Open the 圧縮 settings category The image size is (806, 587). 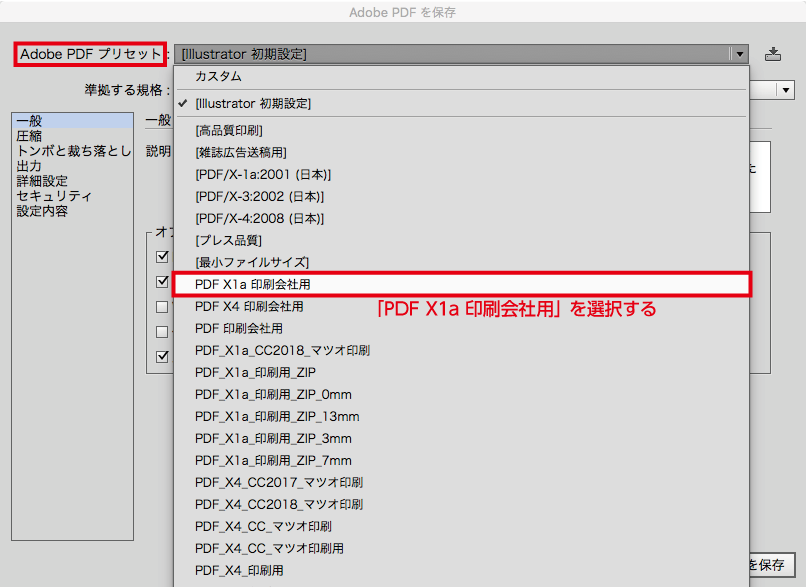click(72, 136)
